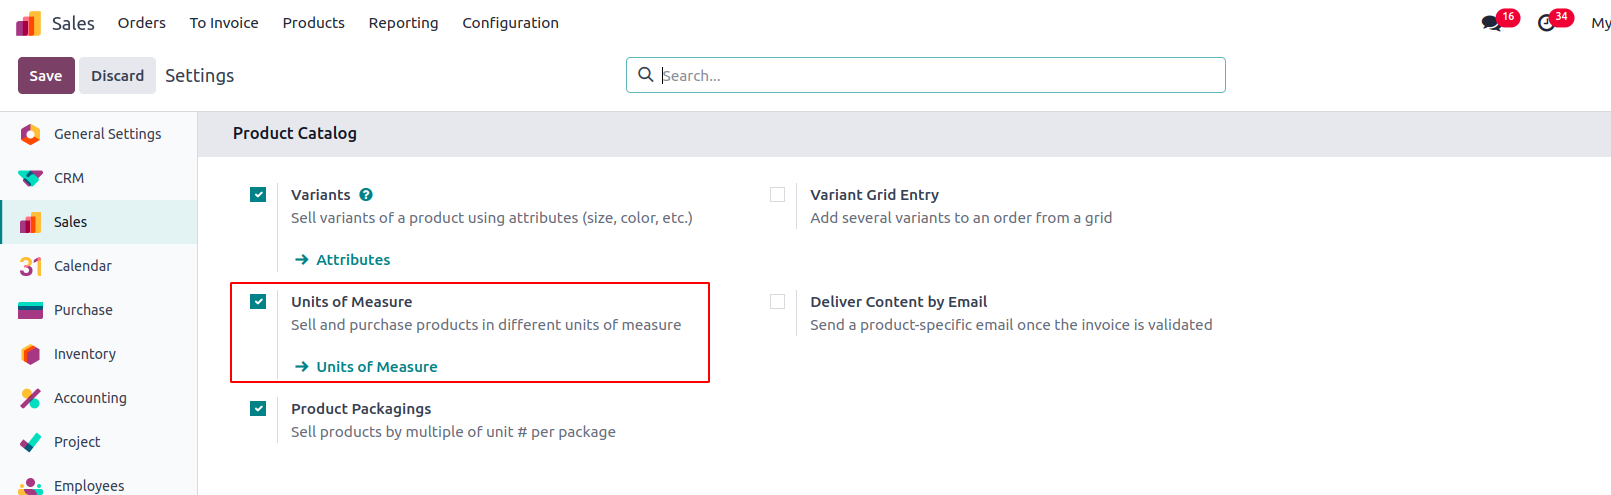
Task: Click the Variants help question mark icon
Action: click(x=366, y=195)
